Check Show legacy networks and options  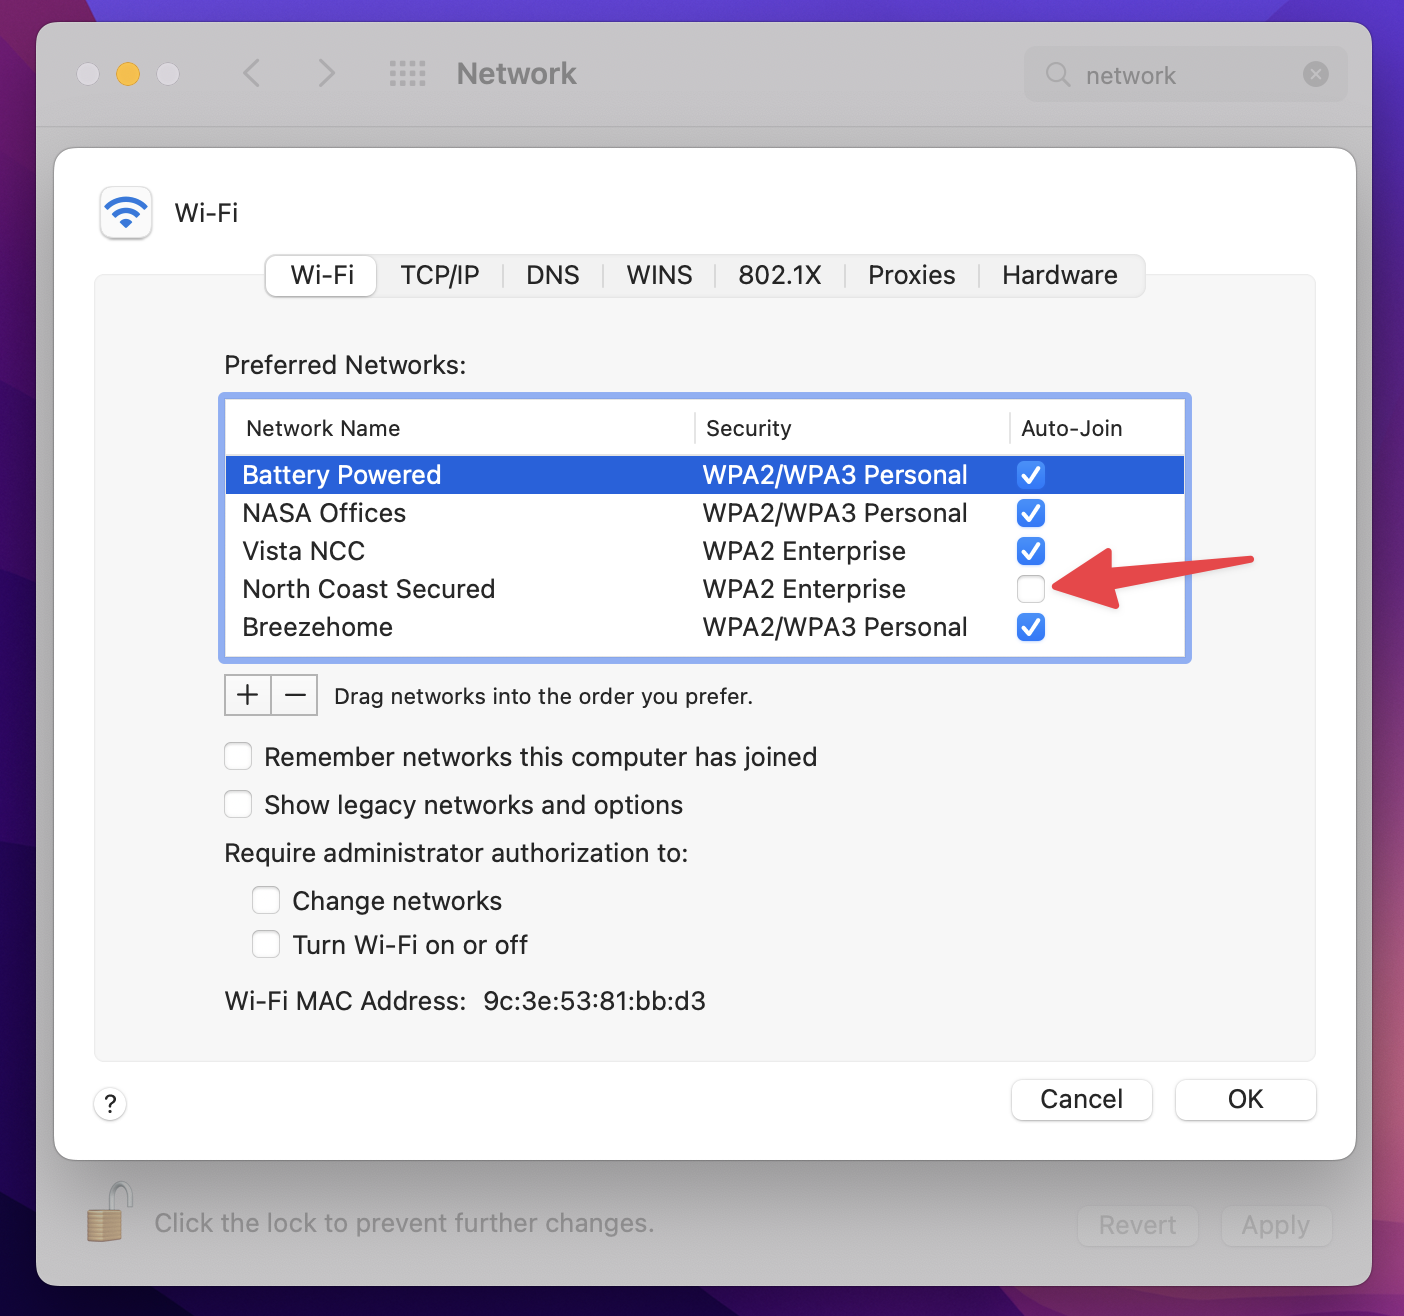point(238,805)
